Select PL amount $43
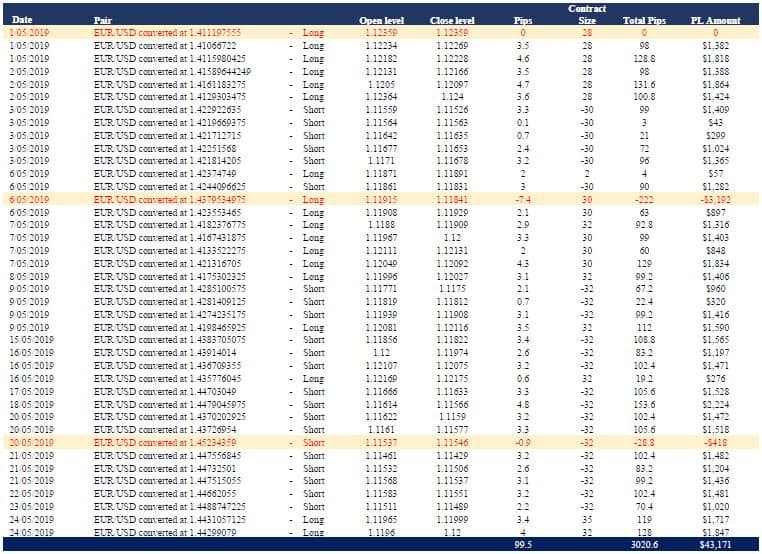The height and width of the screenshot is (554, 762). [715, 123]
